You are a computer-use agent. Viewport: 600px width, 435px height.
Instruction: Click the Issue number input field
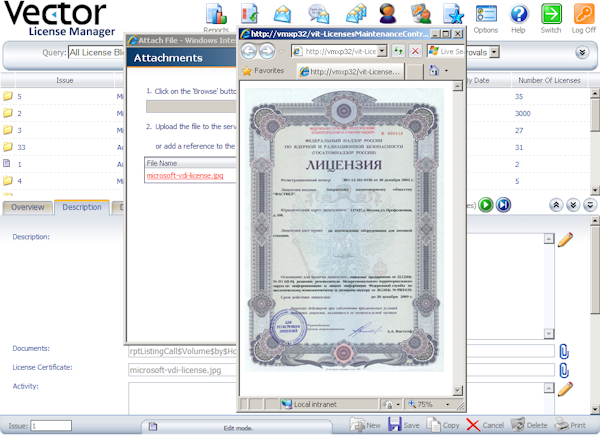51,426
